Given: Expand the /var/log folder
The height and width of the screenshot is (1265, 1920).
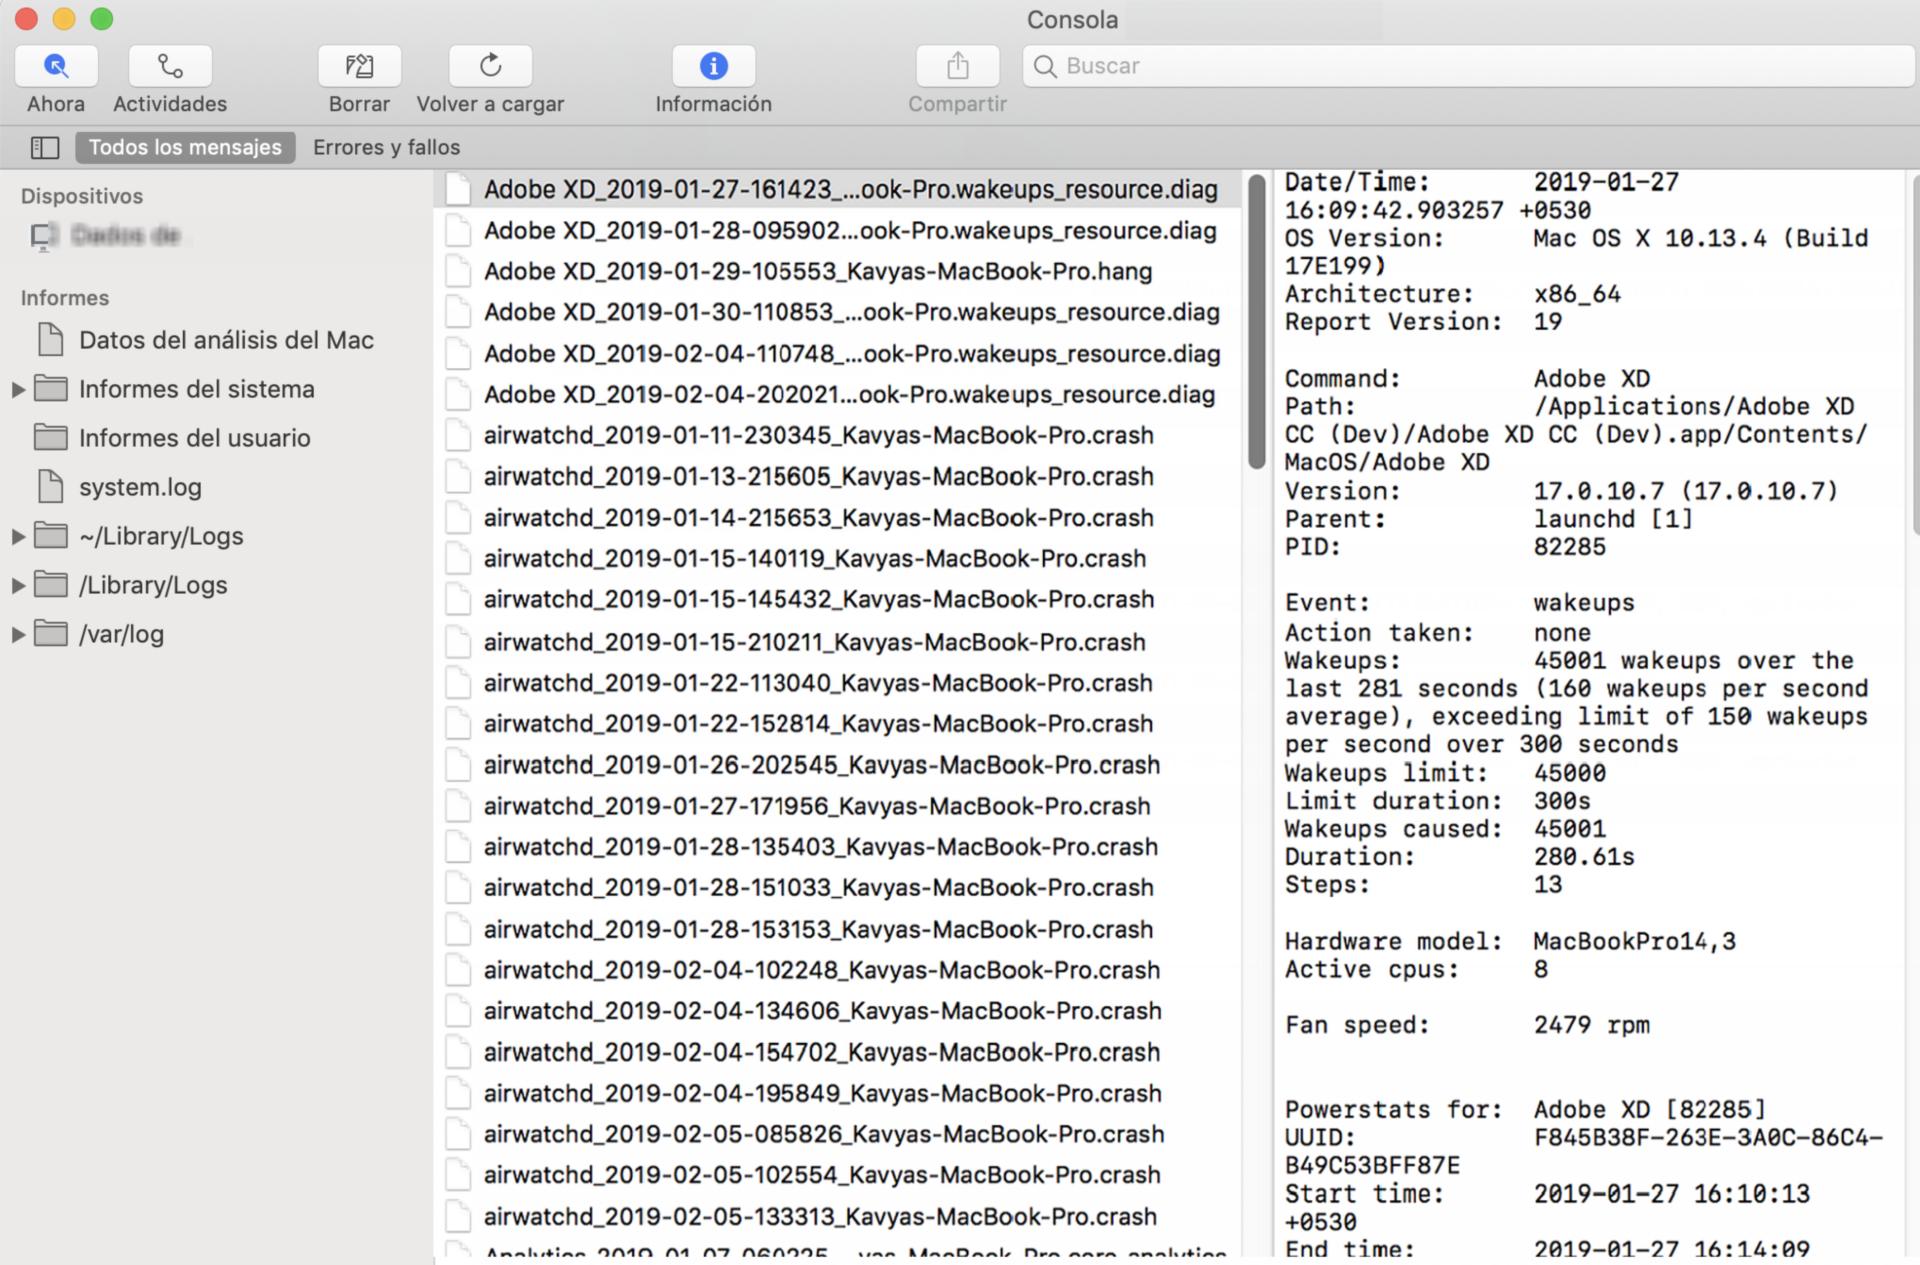Looking at the screenshot, I should point(17,634).
